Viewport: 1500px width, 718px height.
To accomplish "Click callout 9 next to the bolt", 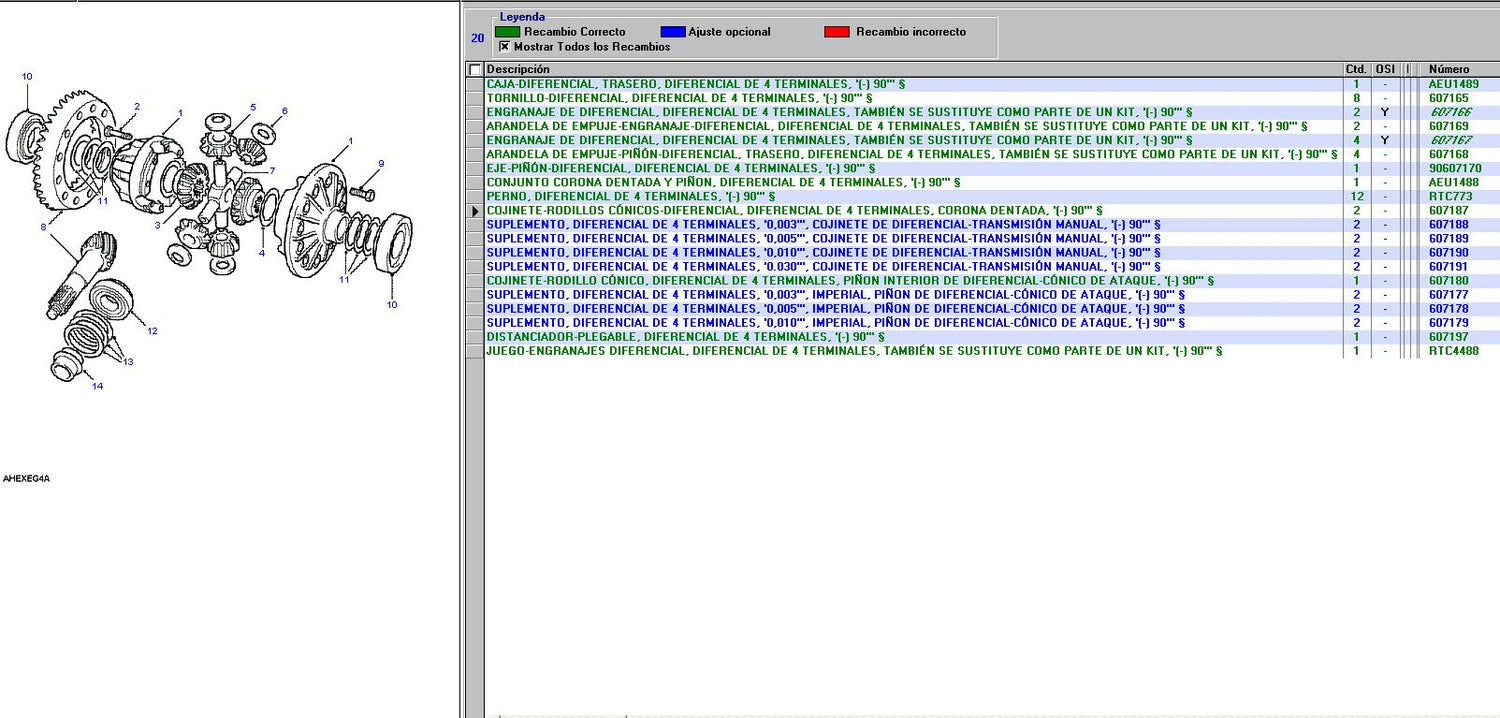I will (x=380, y=164).
